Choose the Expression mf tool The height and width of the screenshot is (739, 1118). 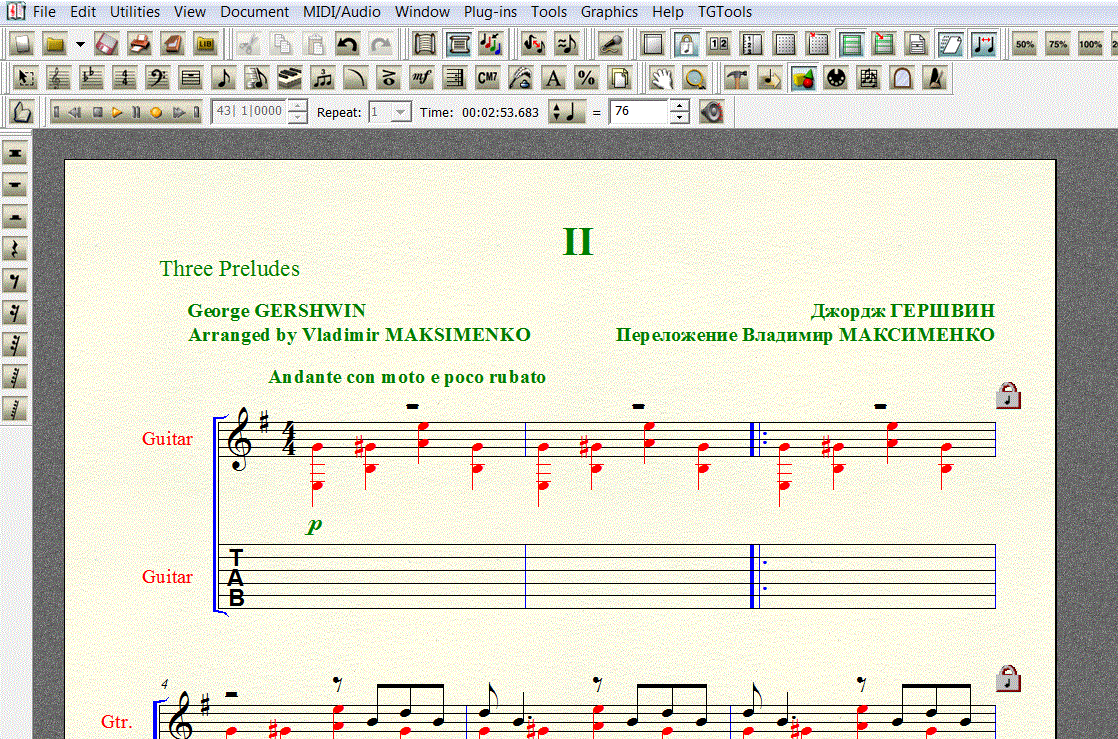click(x=421, y=78)
